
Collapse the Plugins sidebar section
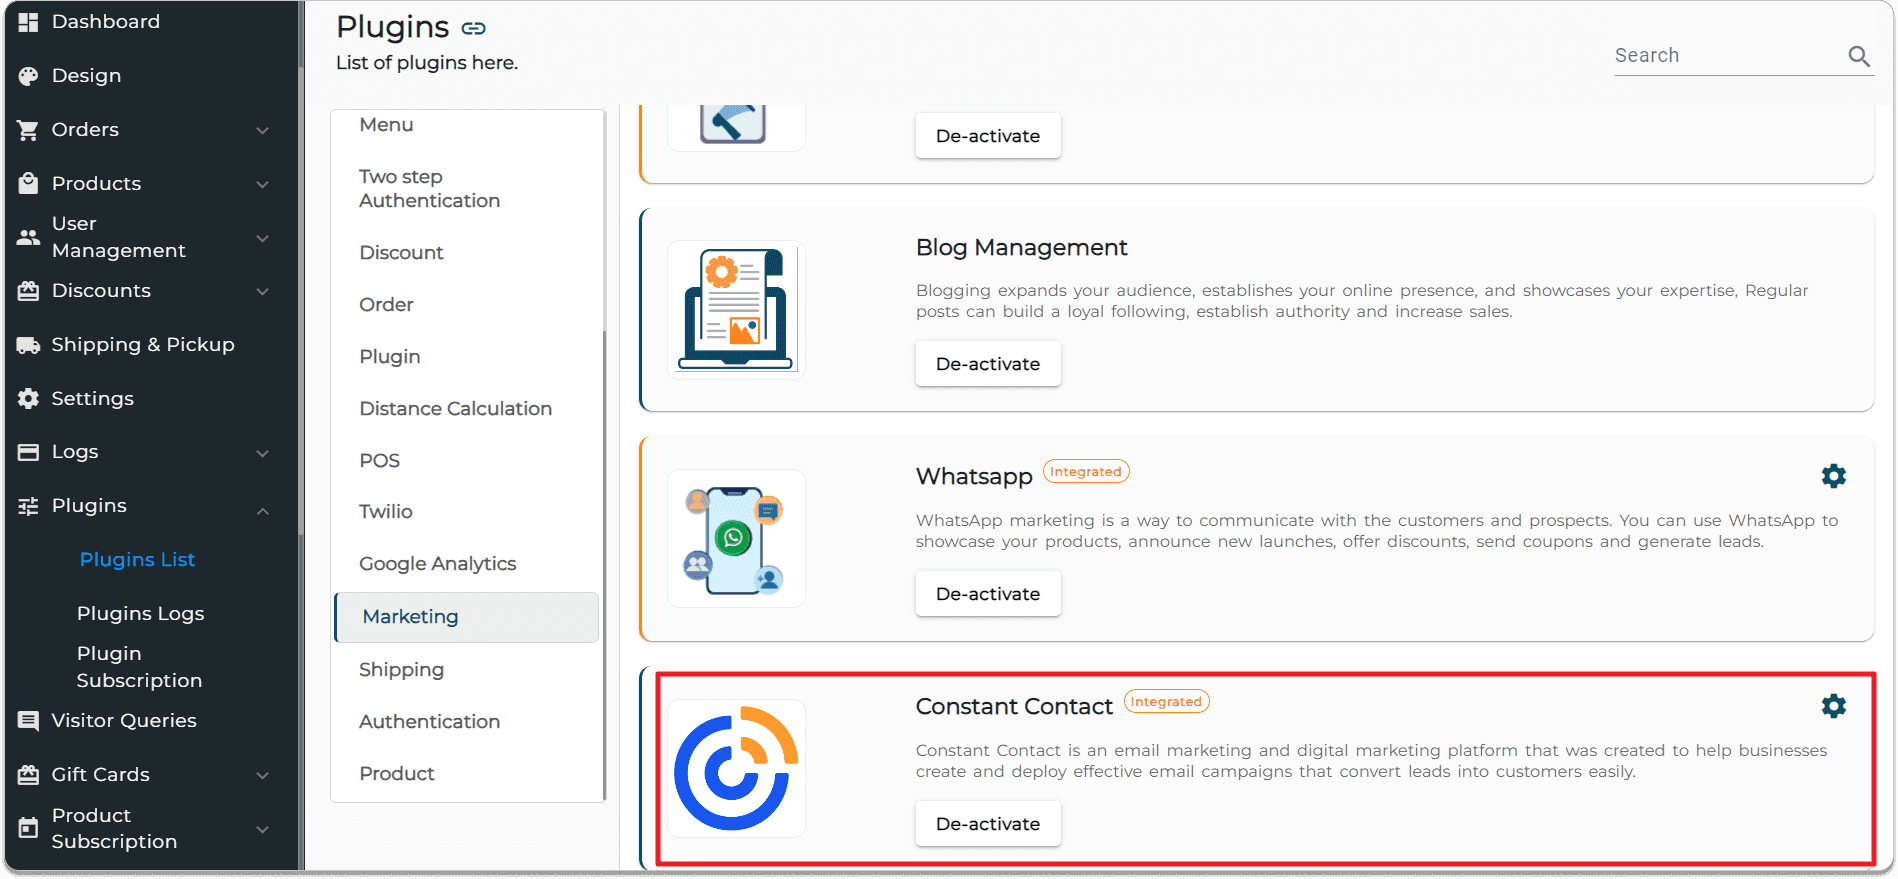[262, 511]
